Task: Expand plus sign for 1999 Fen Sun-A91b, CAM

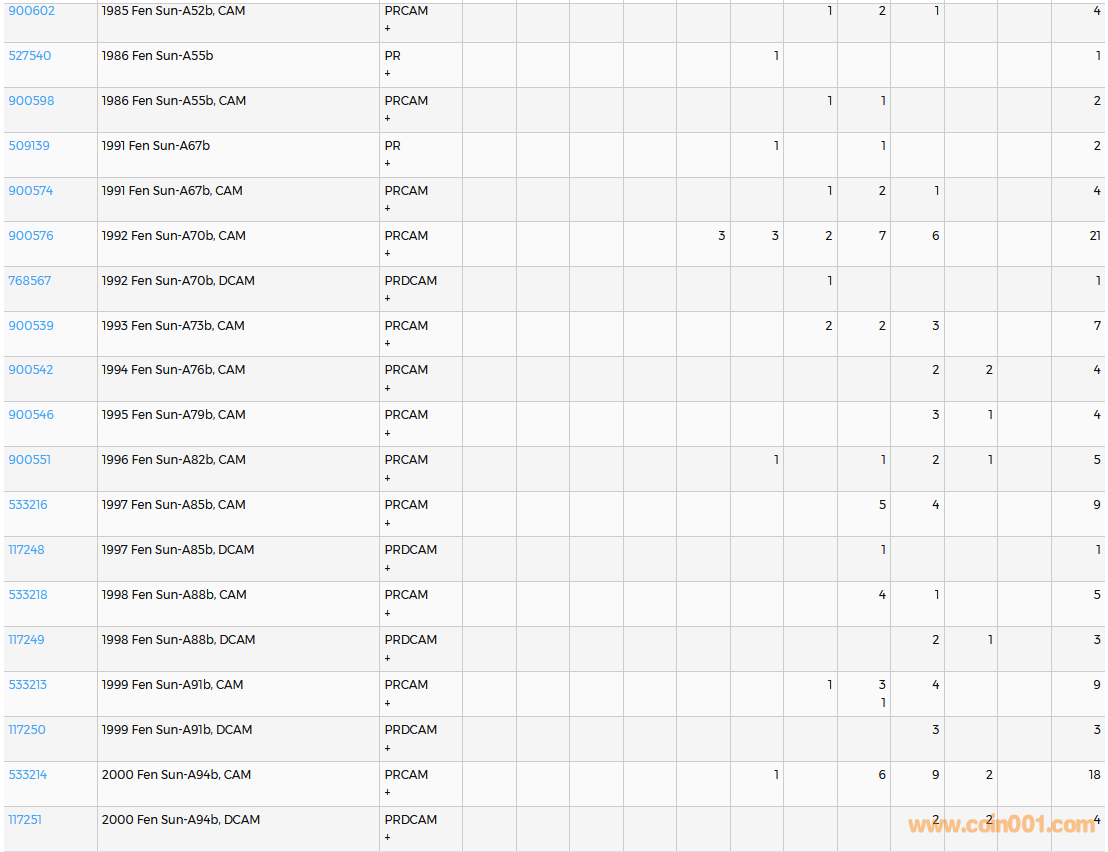Action: click(388, 703)
